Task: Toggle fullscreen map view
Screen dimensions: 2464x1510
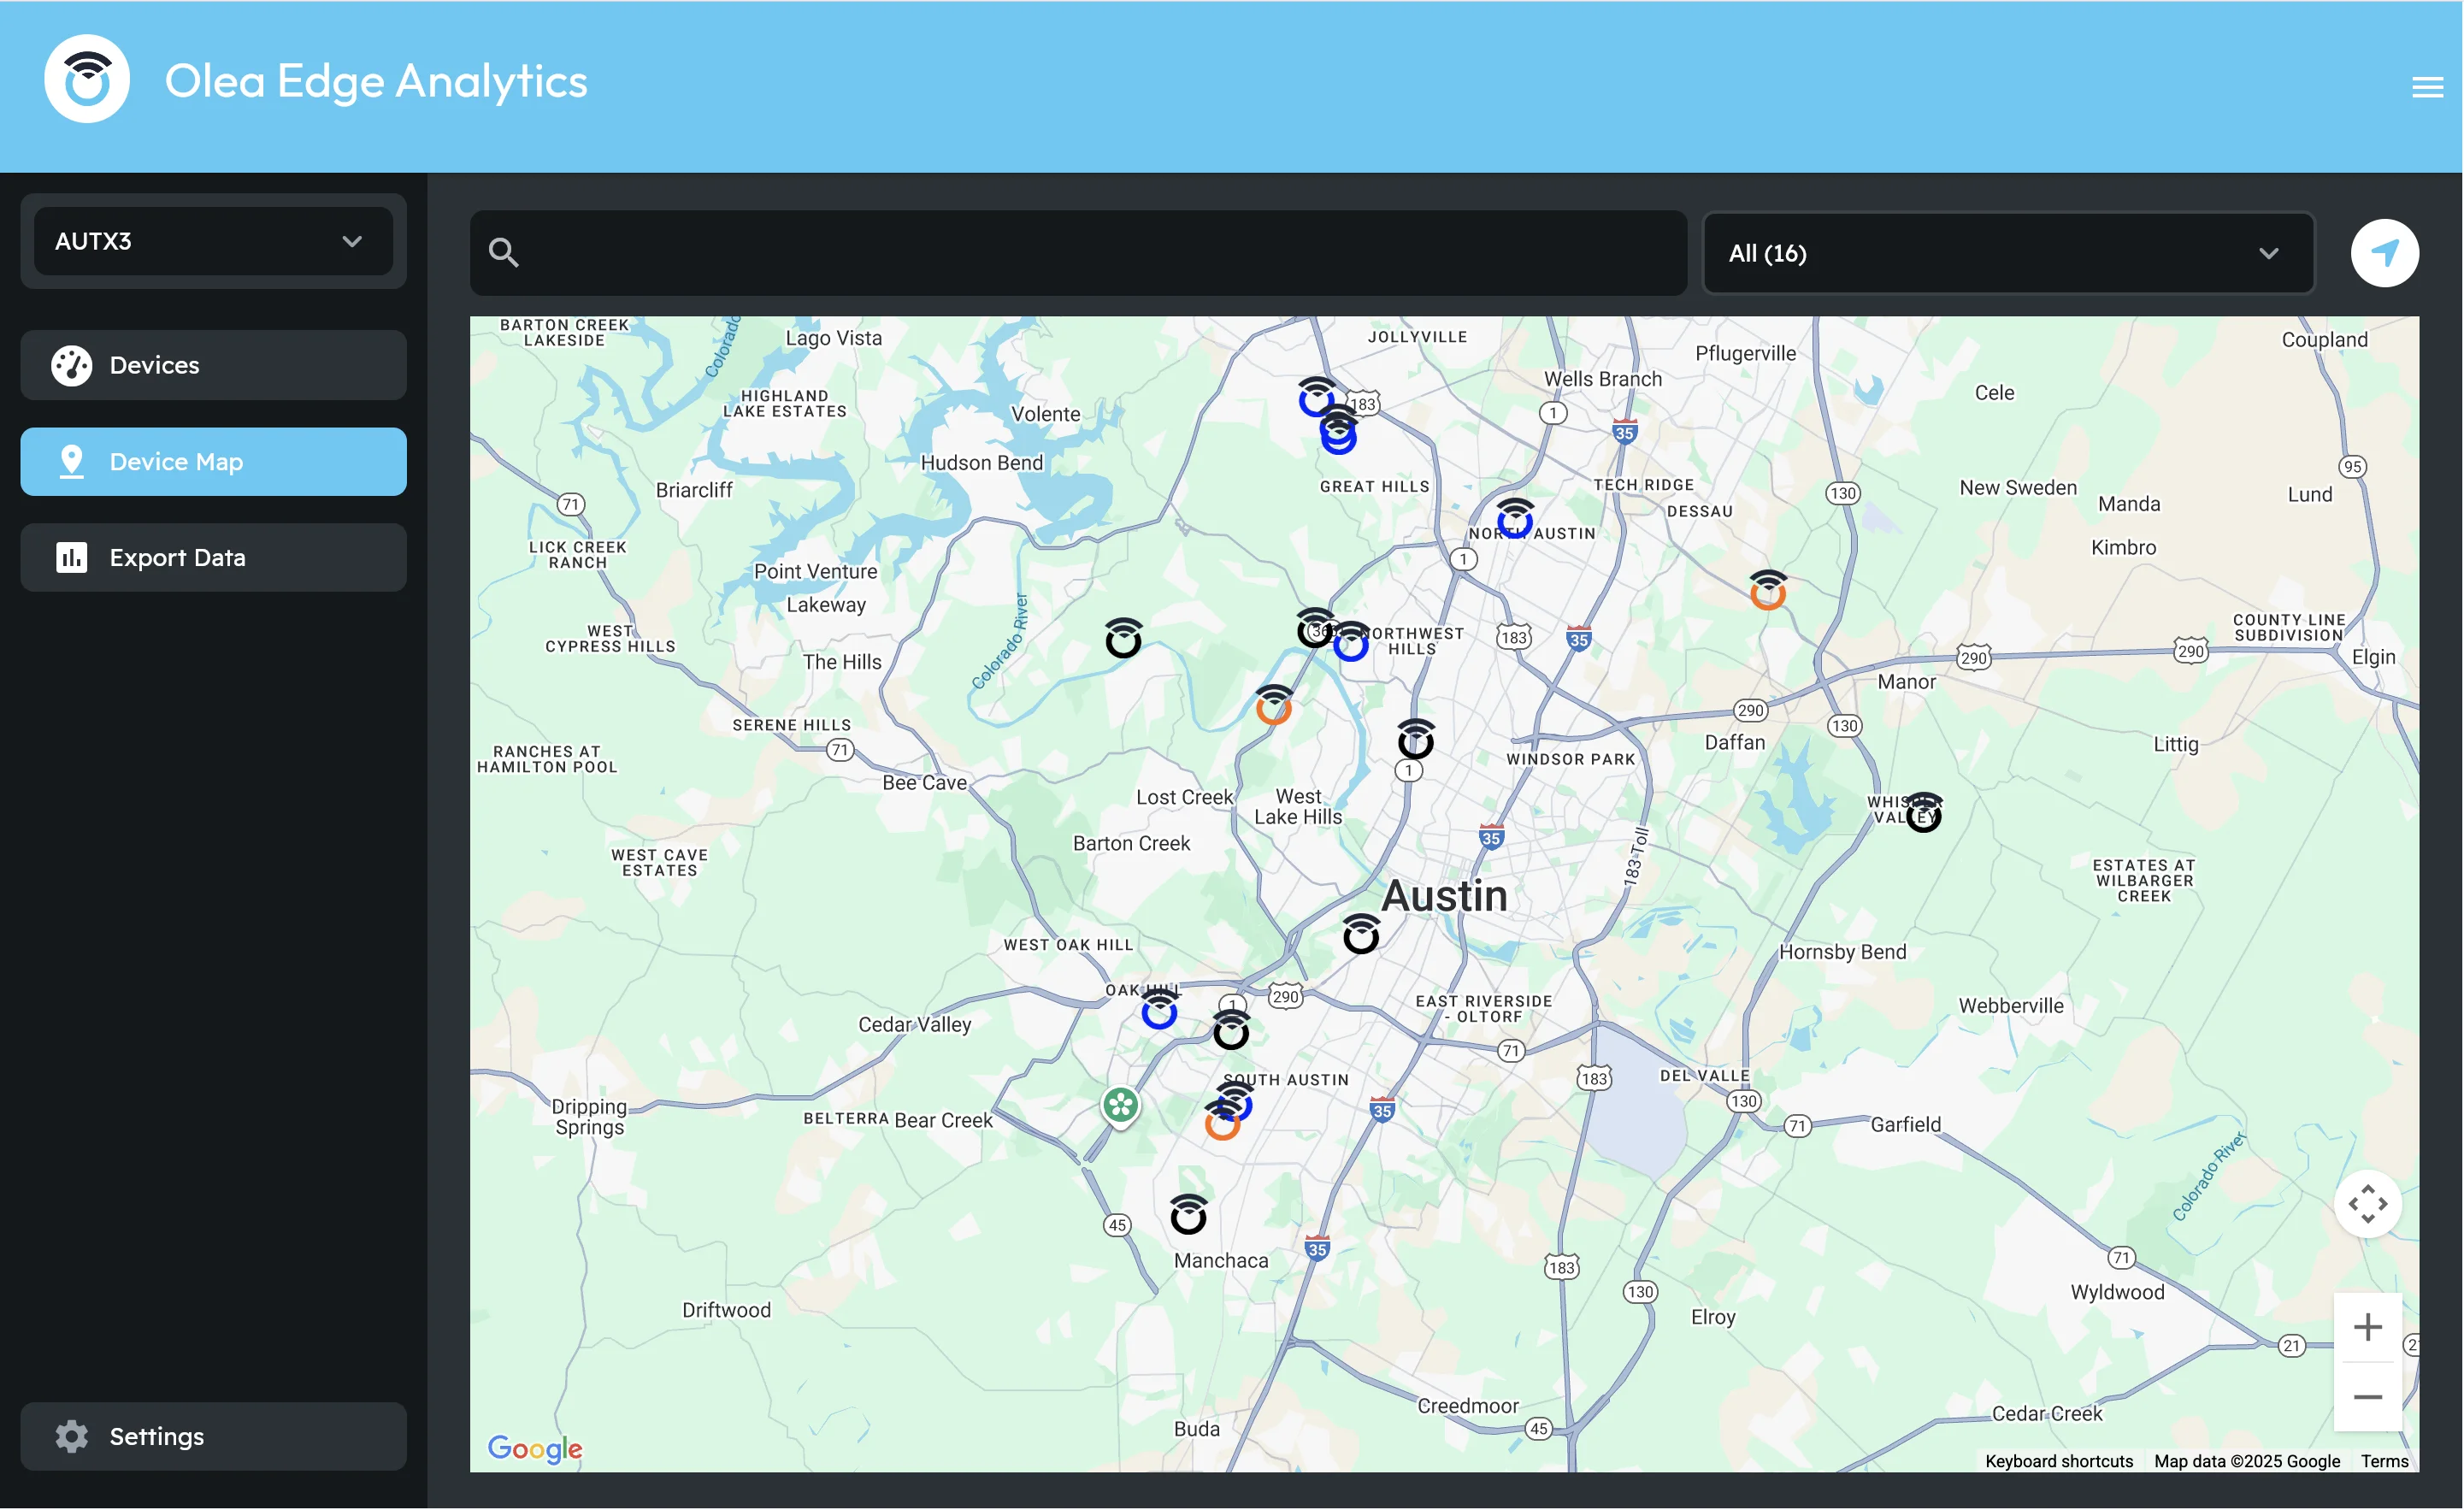Action: click(x=2368, y=1204)
